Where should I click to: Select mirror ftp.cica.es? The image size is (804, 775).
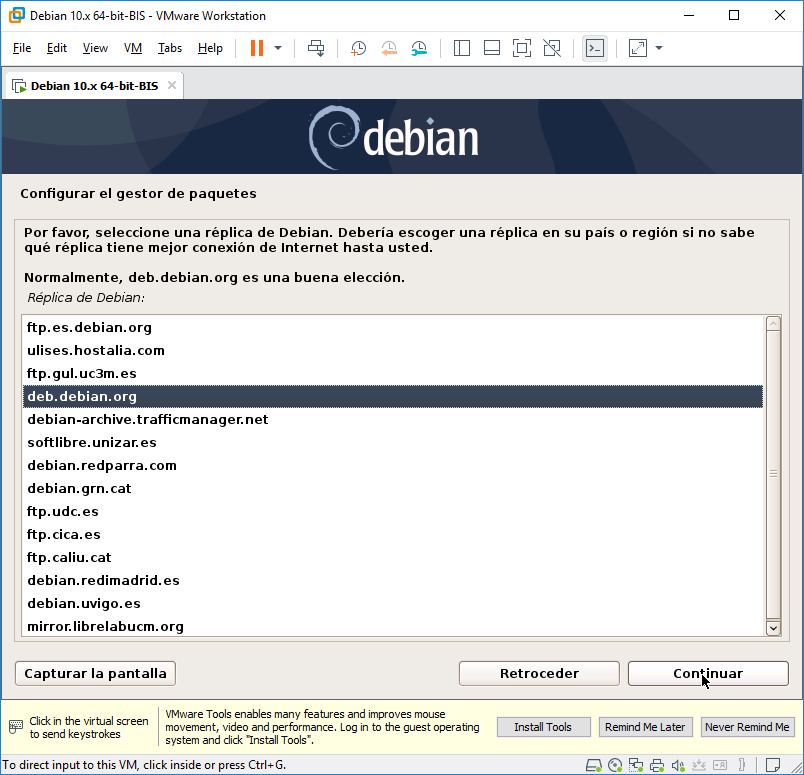[393, 534]
